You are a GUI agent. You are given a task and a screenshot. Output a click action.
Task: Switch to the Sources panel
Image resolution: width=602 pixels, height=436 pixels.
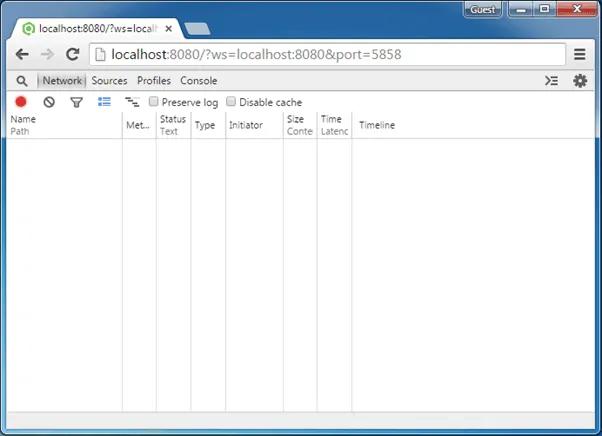tap(109, 81)
